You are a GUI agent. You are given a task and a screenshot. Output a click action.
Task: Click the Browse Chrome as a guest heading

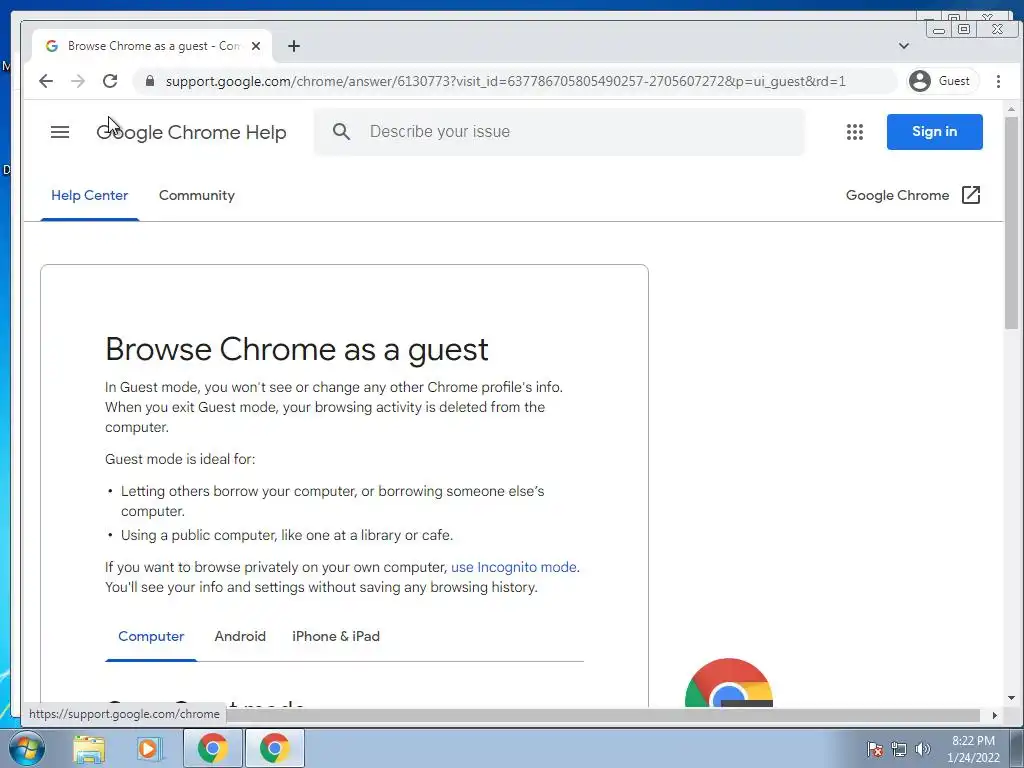coord(296,349)
